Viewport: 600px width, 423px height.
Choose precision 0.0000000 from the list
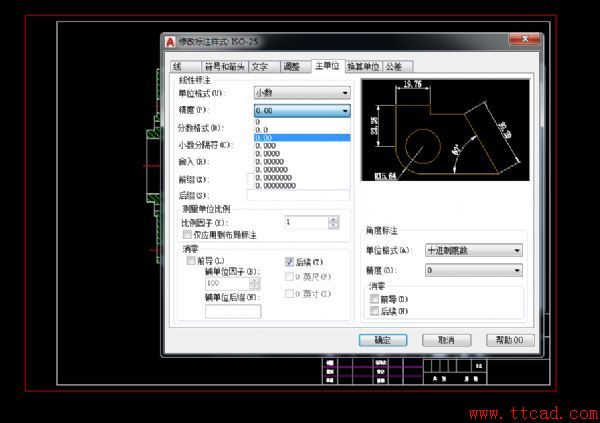tap(302, 178)
